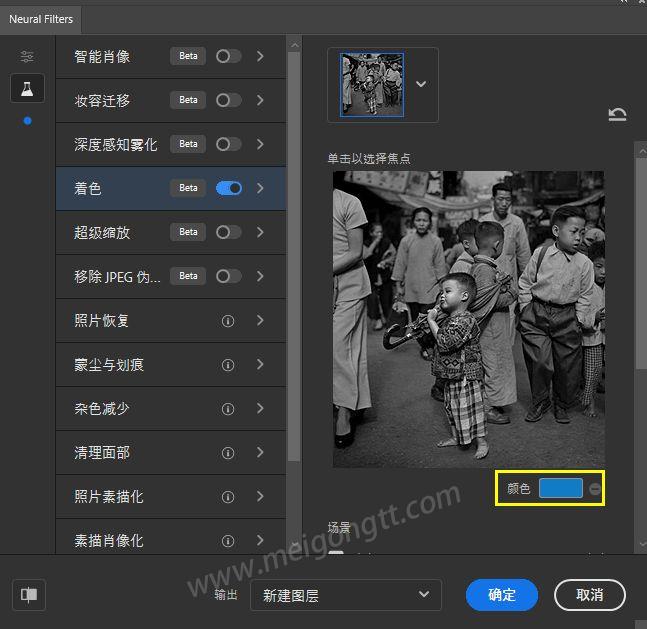Image resolution: width=647 pixels, height=629 pixels.
Task: Open the image thumbnail selector dropdown arrow
Action: pyautogui.click(x=421, y=84)
